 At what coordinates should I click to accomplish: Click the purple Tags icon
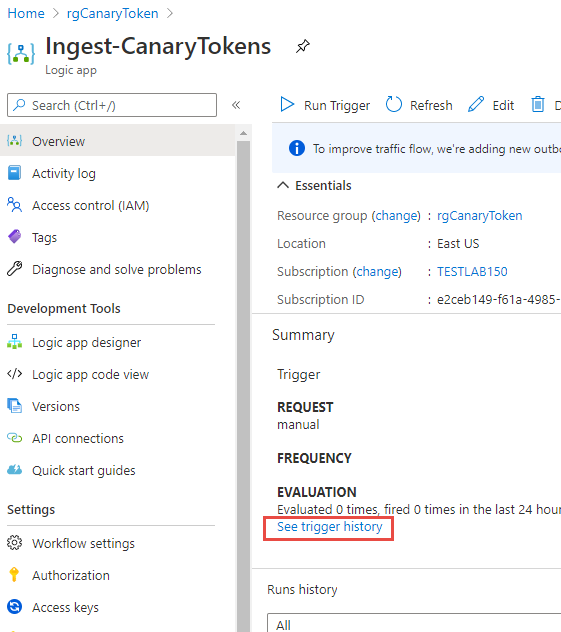[x=15, y=236]
